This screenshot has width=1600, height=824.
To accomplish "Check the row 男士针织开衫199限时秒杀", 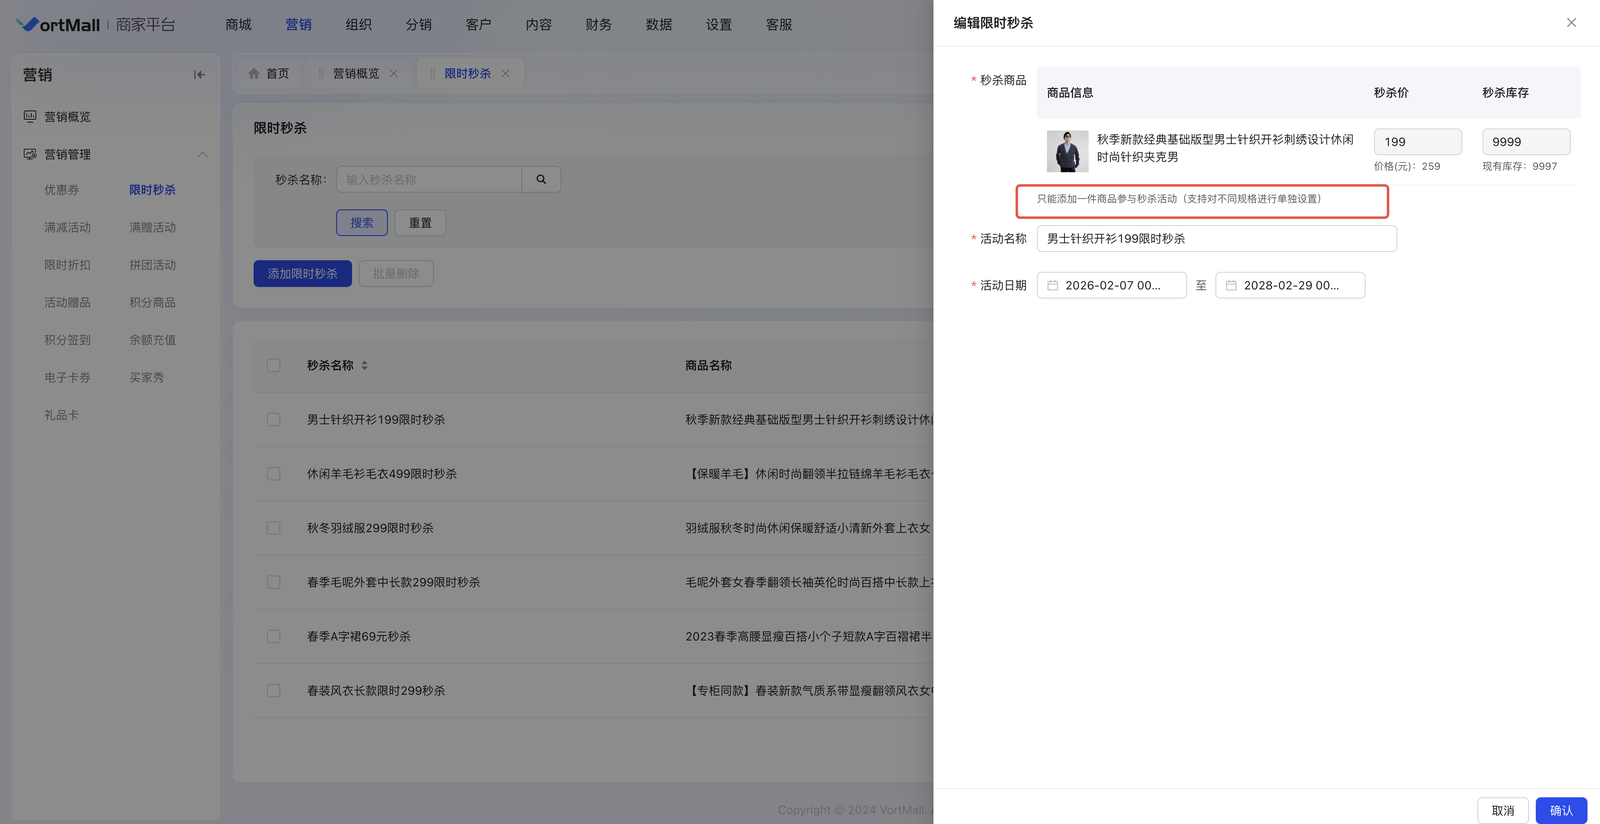I will click(x=273, y=420).
